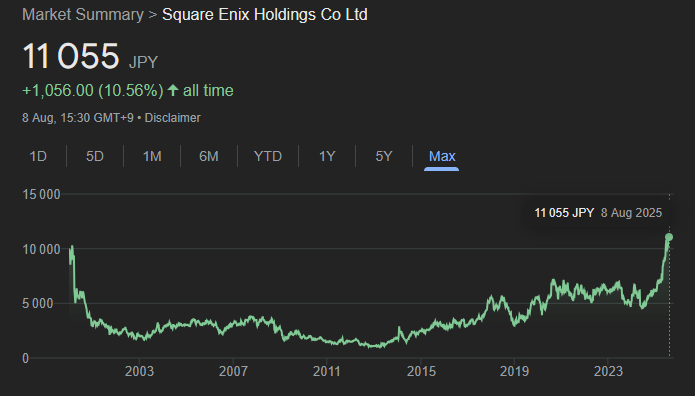Screen dimensions: 695x396
Task: Switch chart to 6M range
Action: click(209, 156)
